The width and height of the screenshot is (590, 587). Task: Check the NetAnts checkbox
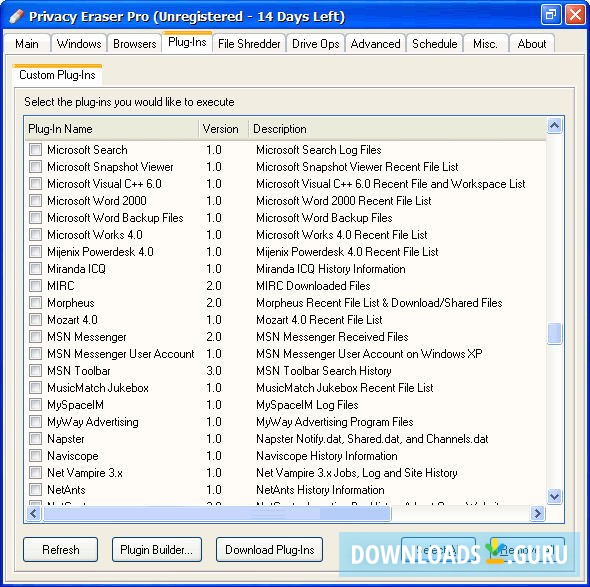[x=35, y=490]
